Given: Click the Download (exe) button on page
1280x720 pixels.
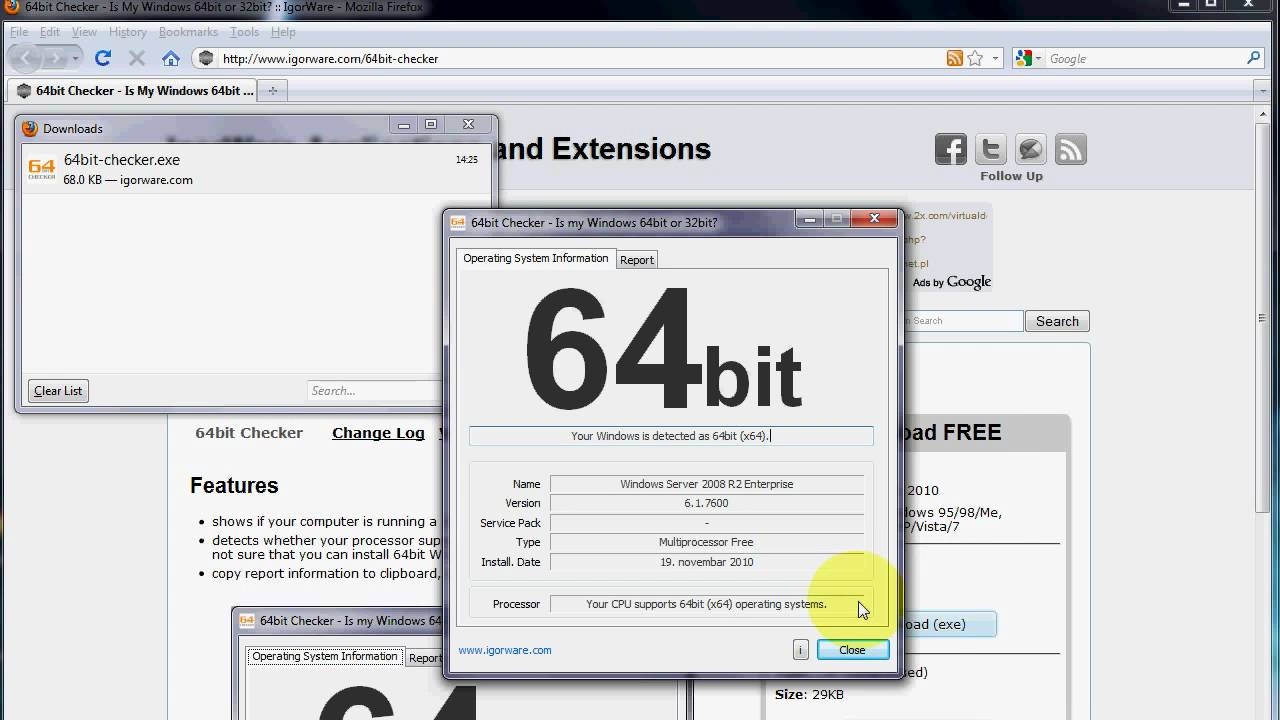Looking at the screenshot, I should (948, 624).
